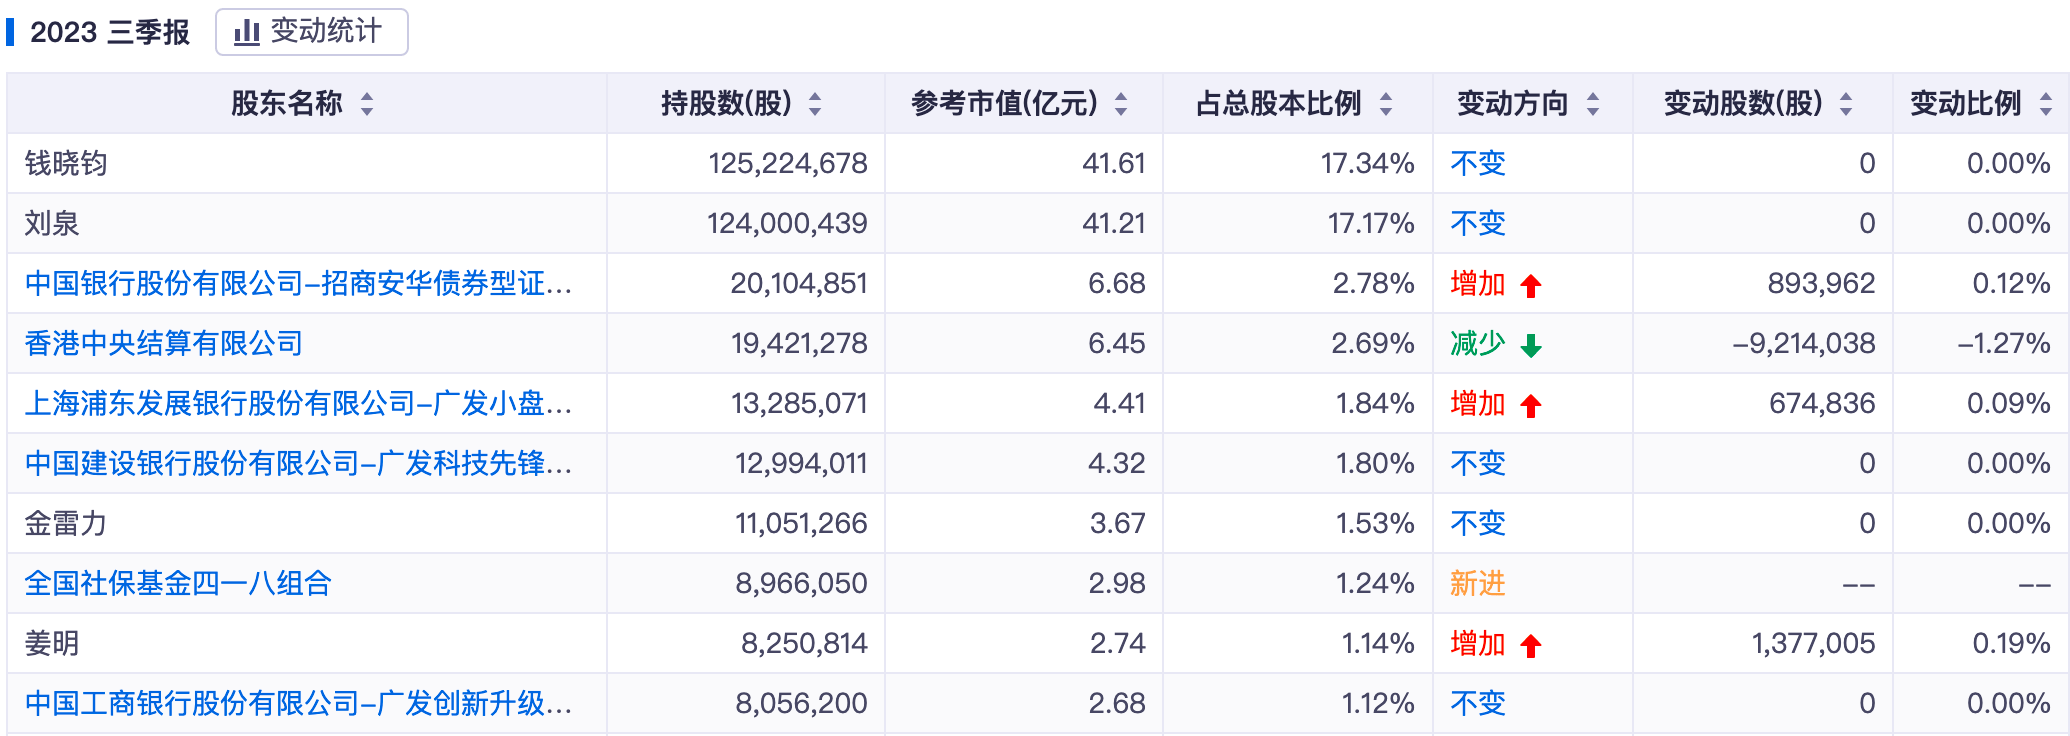The image size is (2070, 736).
Task: Click red 增加 arrow in 姜明 row
Action: [1531, 646]
